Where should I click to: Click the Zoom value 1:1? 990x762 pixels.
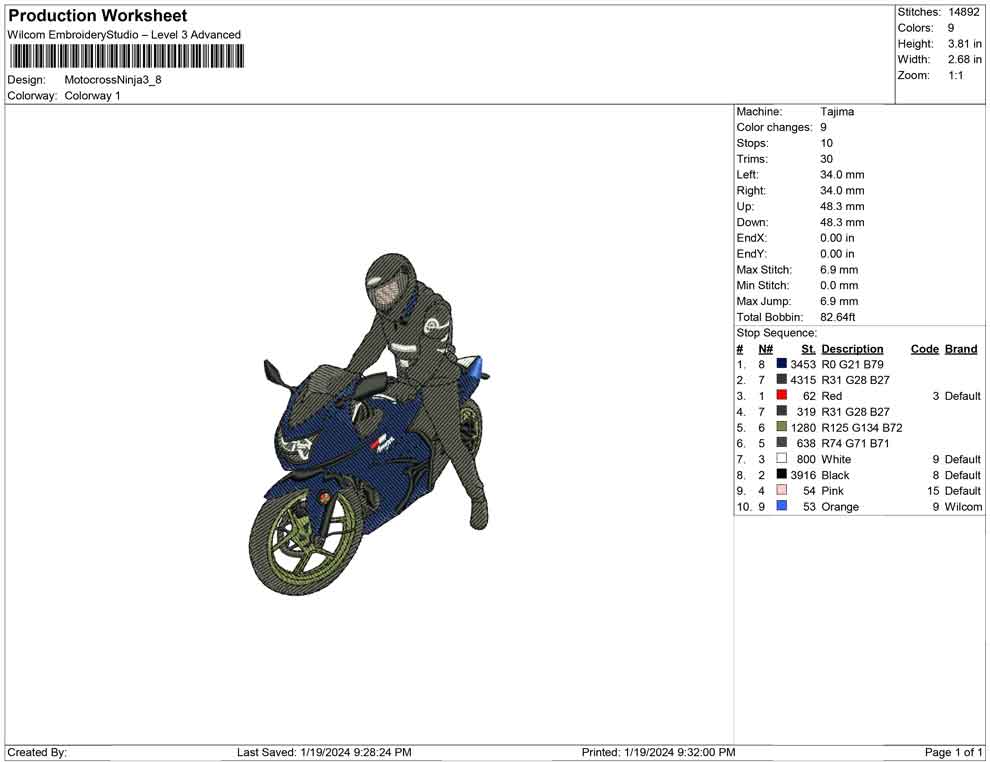pyautogui.click(x=955, y=75)
